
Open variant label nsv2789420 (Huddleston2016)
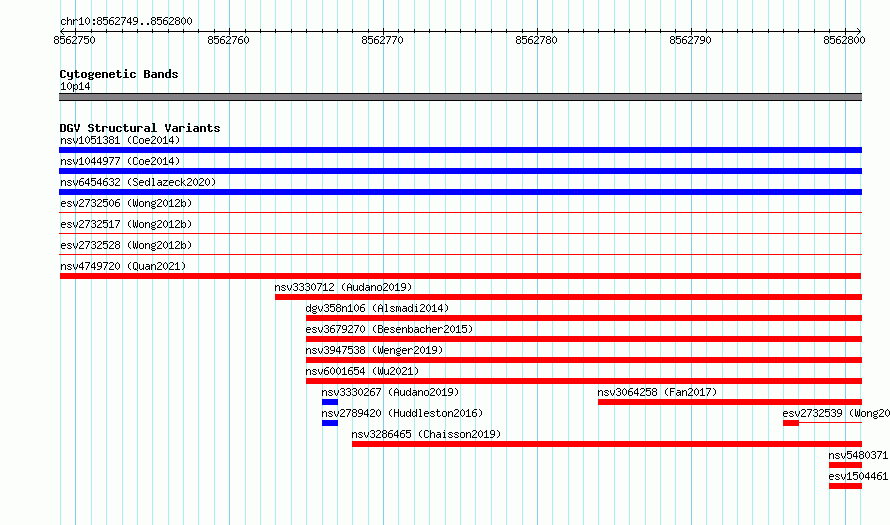pyautogui.click(x=402, y=413)
